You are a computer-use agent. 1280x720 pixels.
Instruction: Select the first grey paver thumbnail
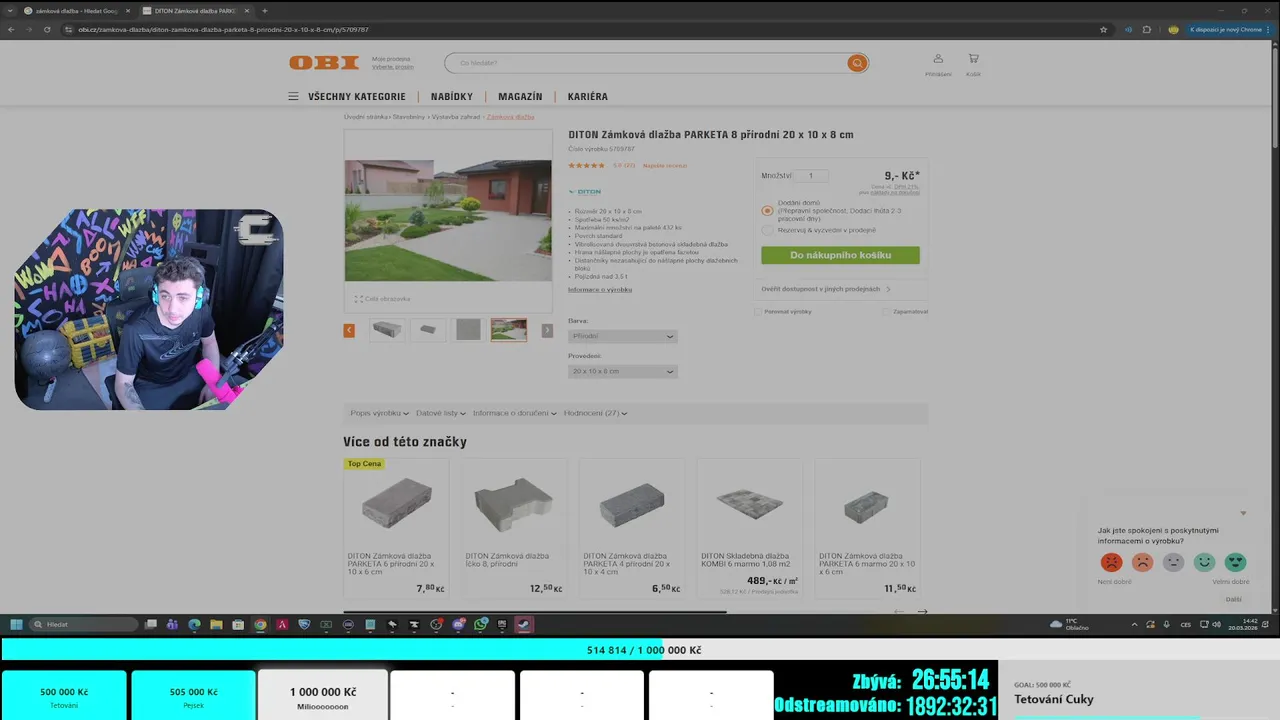pyautogui.click(x=387, y=330)
